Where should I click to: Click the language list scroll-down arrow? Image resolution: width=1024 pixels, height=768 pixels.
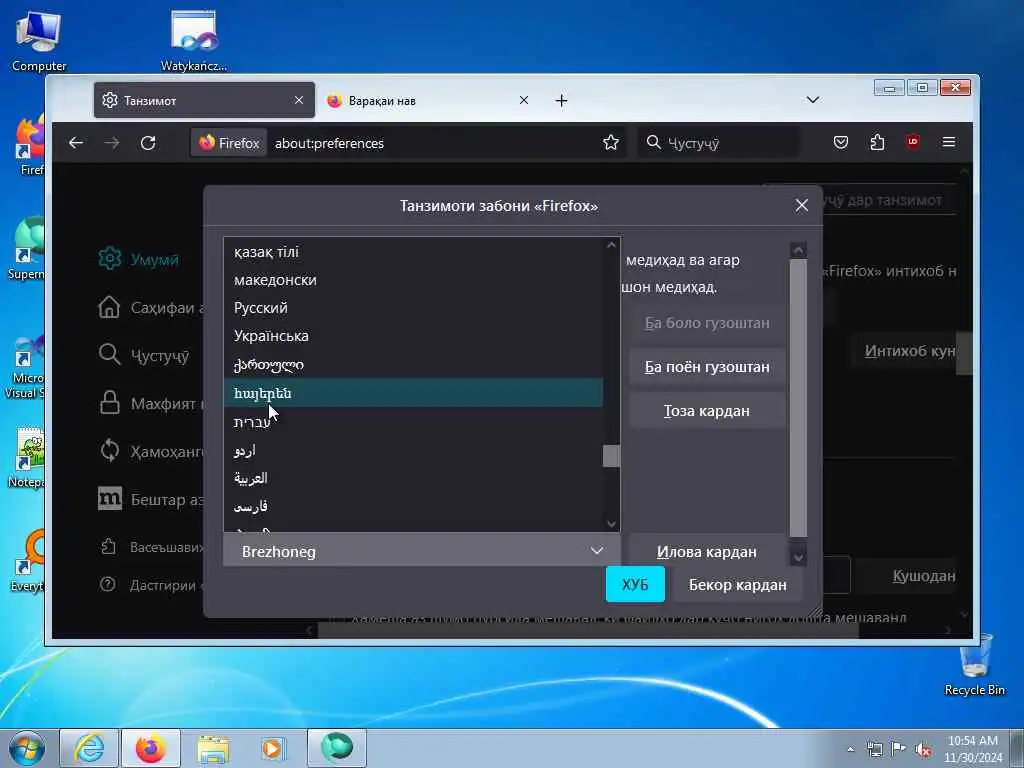point(611,524)
